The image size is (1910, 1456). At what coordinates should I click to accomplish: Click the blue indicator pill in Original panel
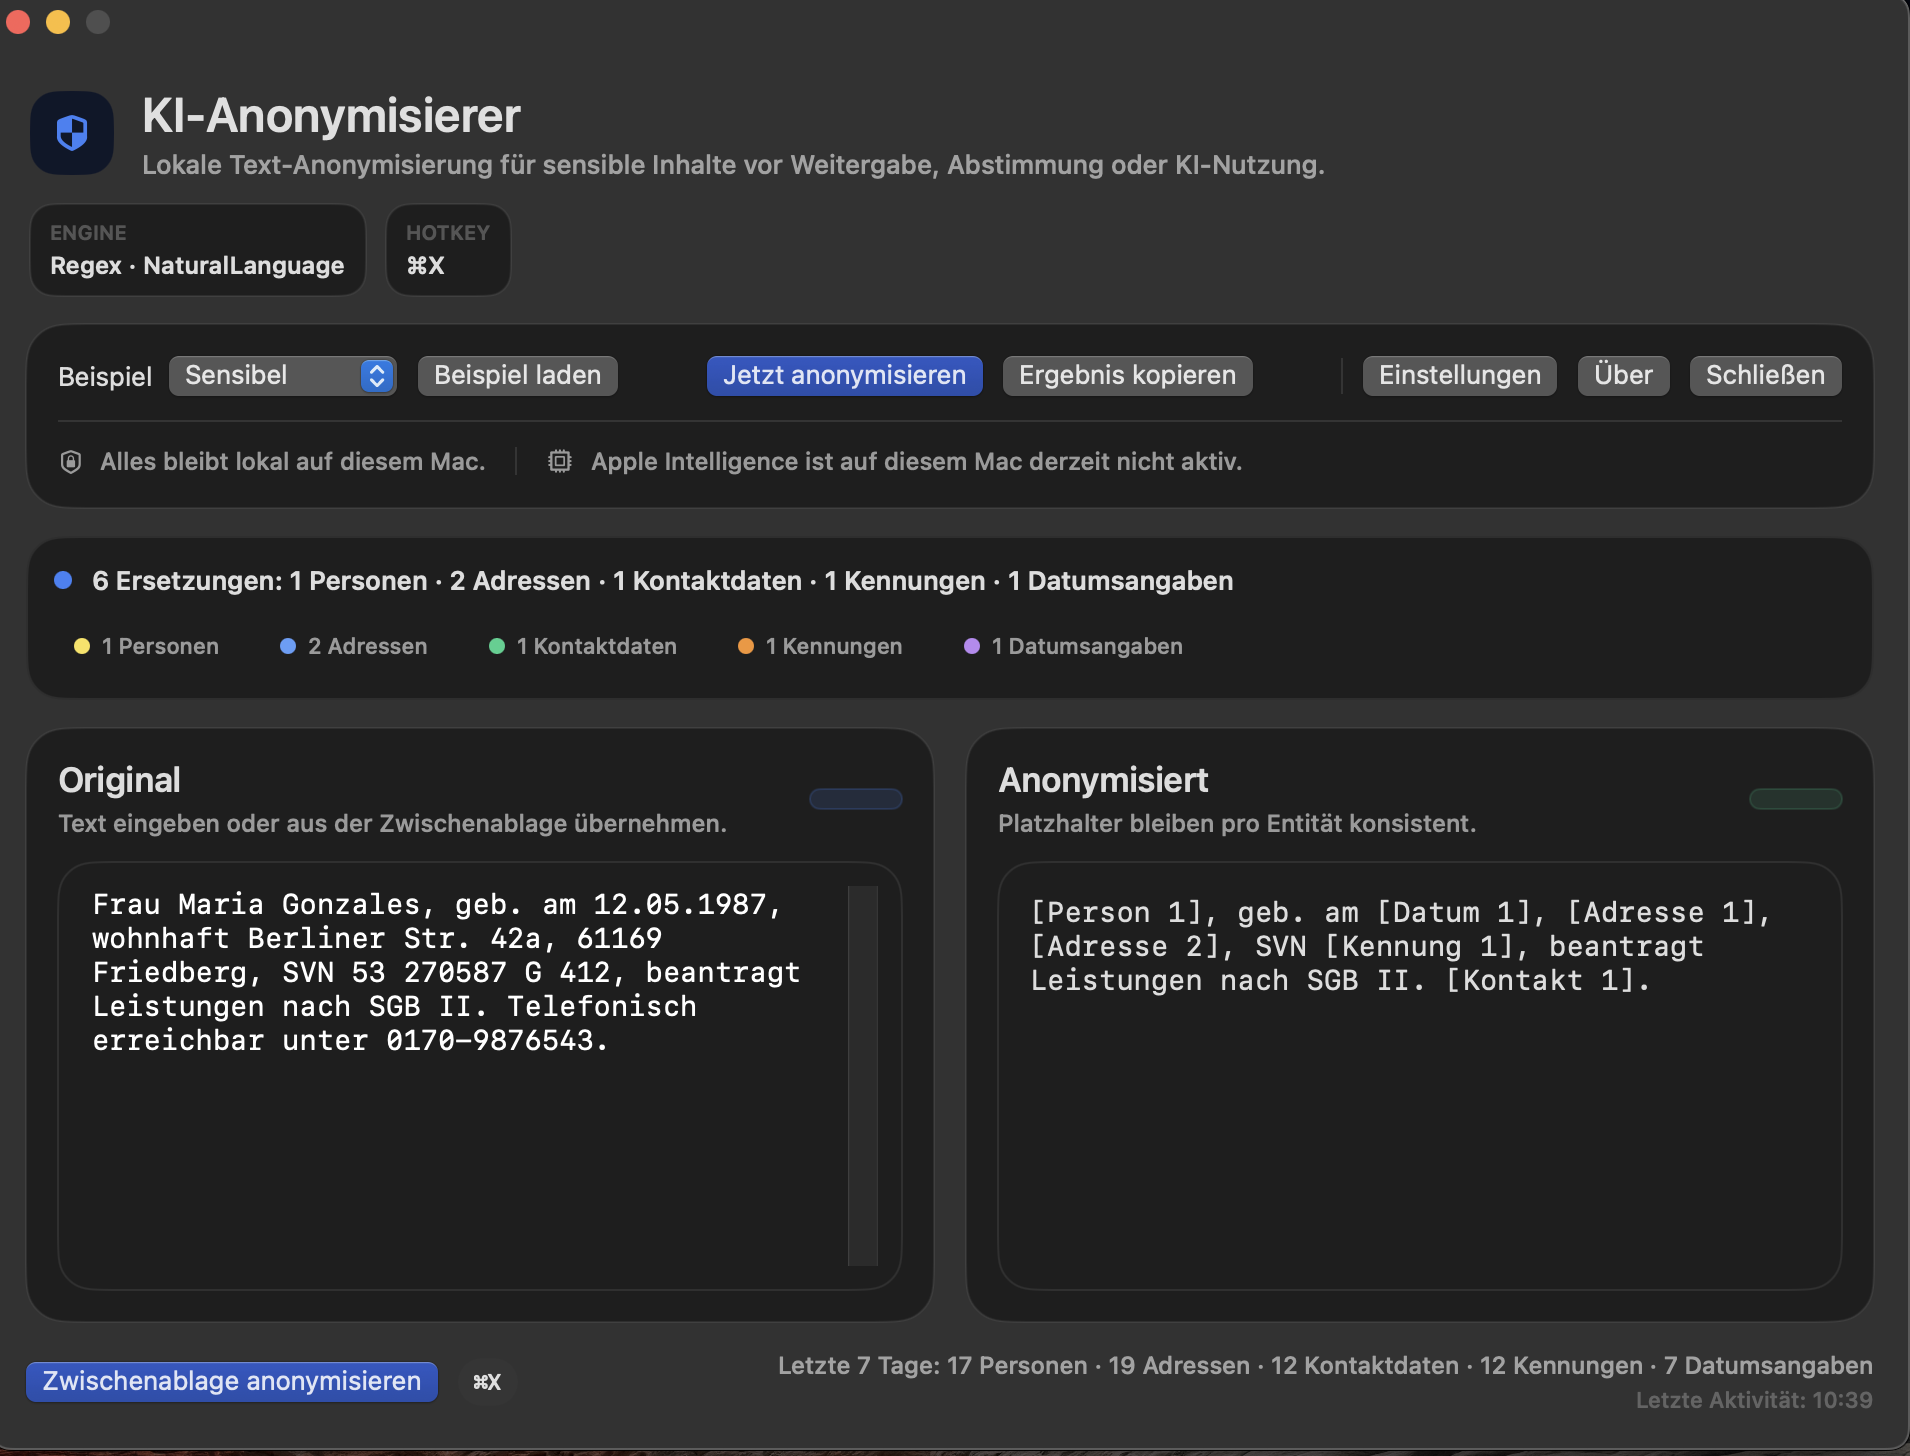[855, 799]
